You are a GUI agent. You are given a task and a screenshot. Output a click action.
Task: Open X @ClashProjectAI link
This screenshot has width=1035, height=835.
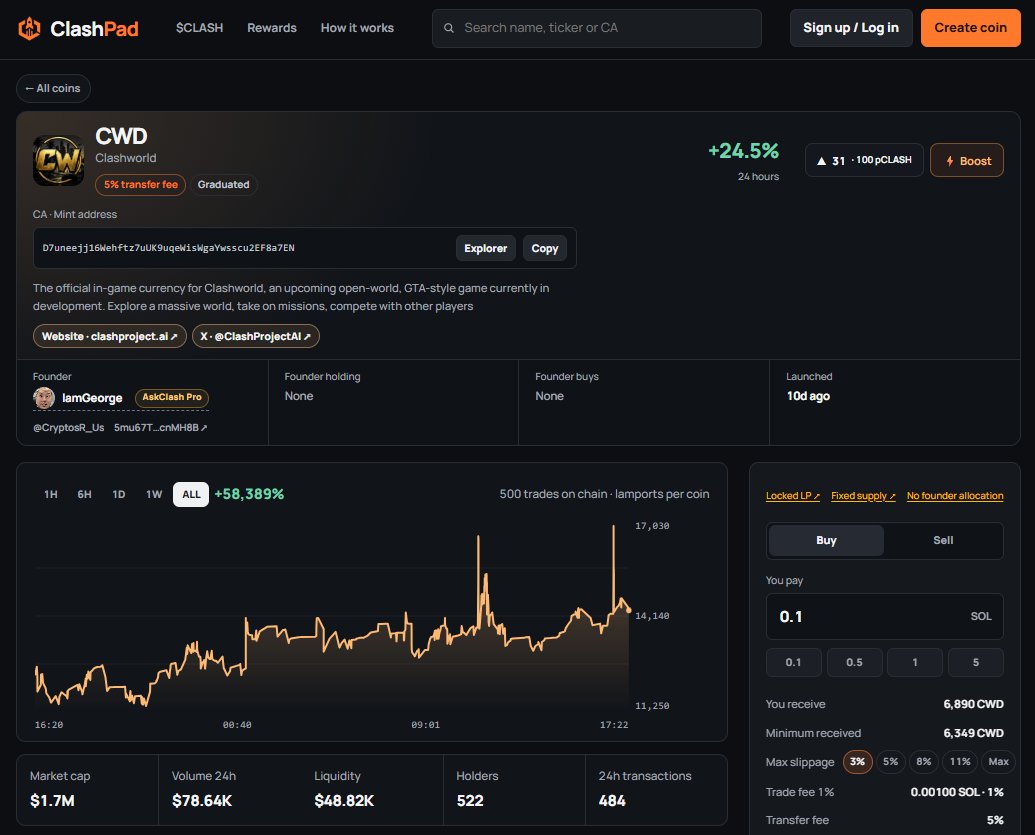(x=255, y=336)
